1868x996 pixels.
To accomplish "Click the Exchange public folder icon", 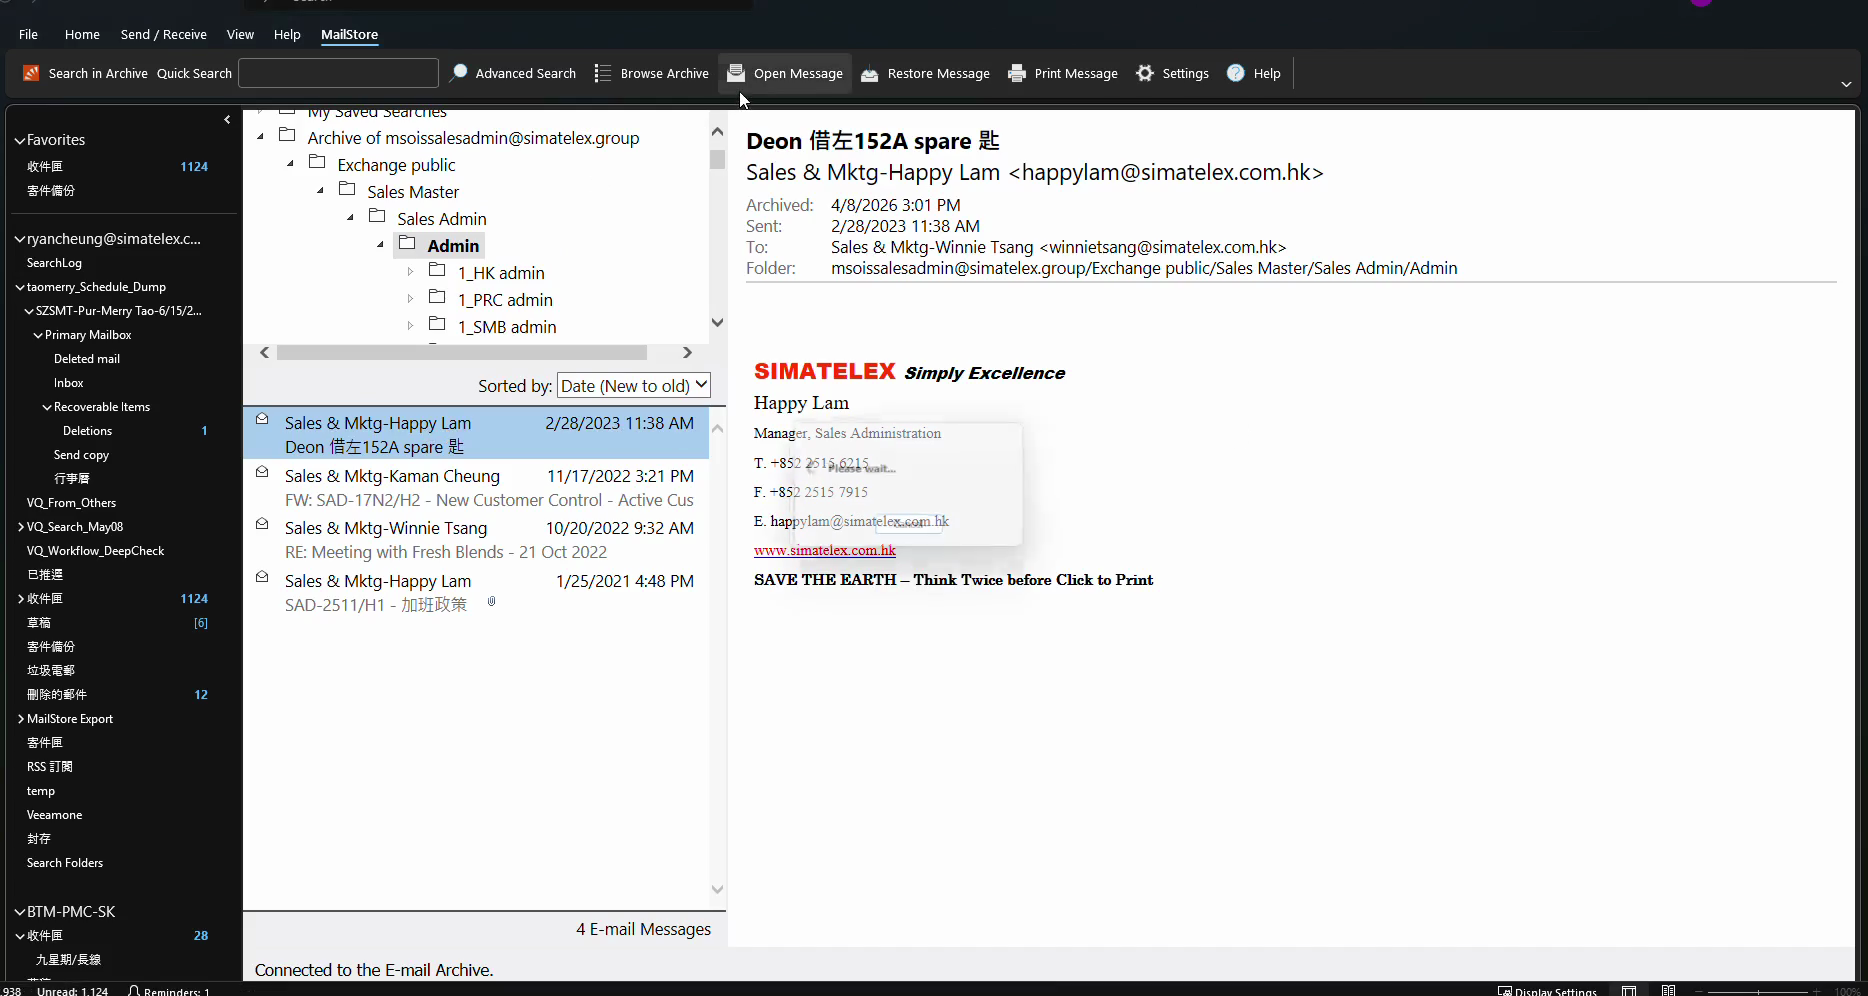I will click(x=317, y=162).
